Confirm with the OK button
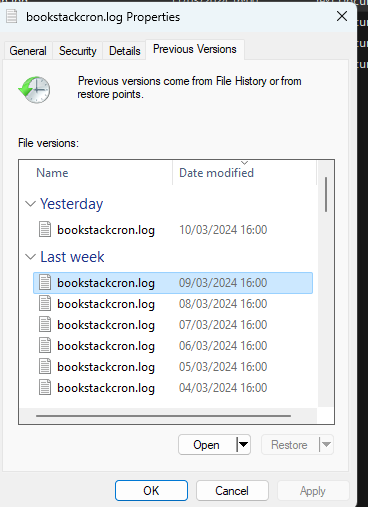This screenshot has width=368, height=507. [x=151, y=490]
